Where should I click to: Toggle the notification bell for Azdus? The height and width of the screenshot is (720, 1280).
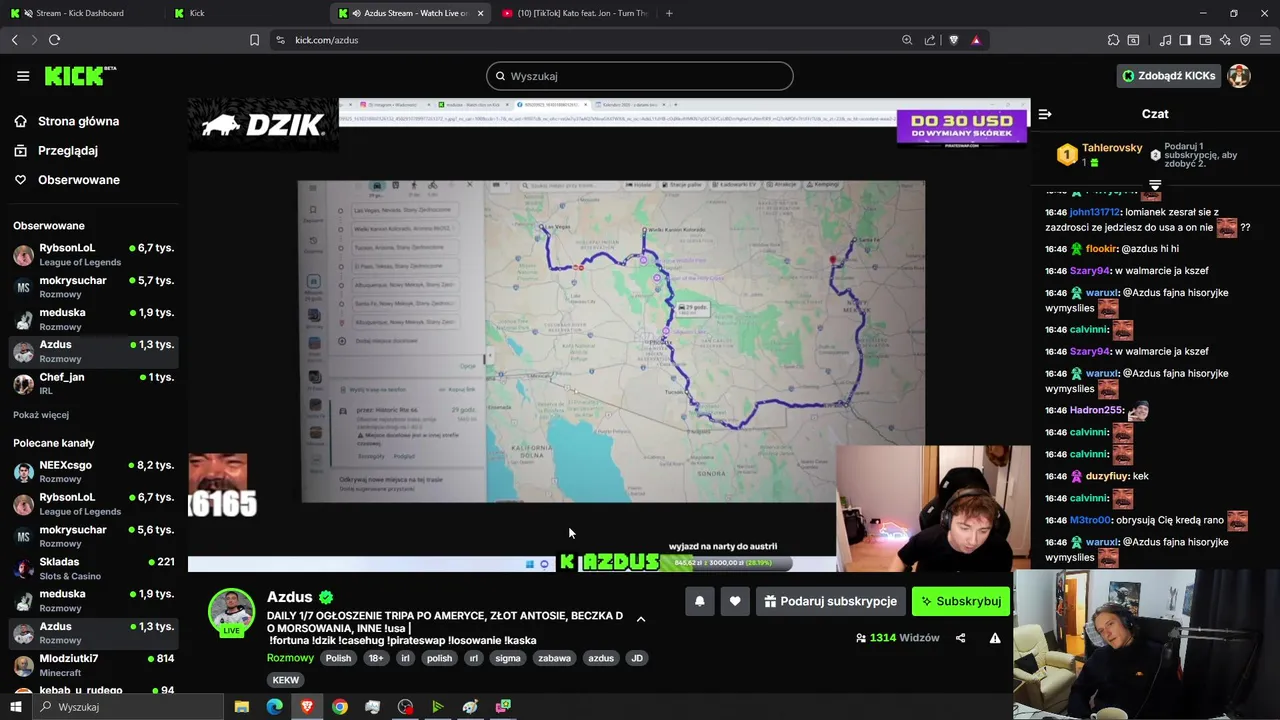700,601
